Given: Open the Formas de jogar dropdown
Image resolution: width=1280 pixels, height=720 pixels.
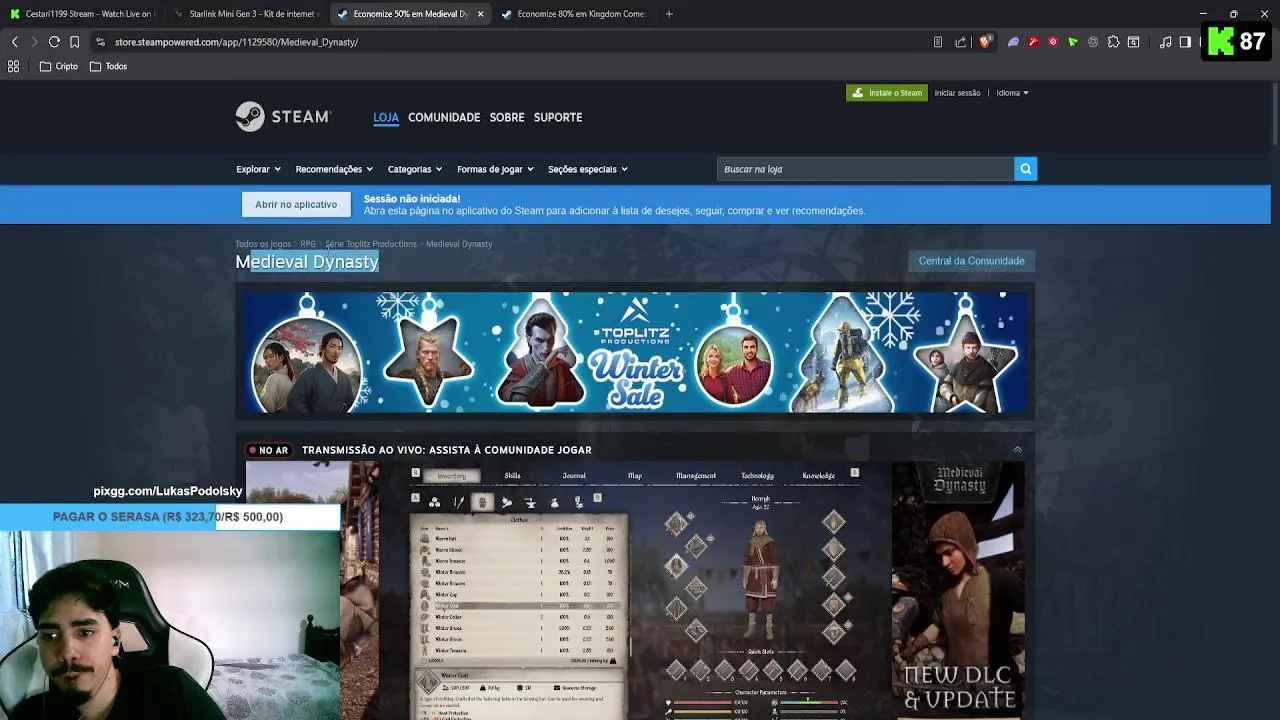Looking at the screenshot, I should pyautogui.click(x=495, y=169).
